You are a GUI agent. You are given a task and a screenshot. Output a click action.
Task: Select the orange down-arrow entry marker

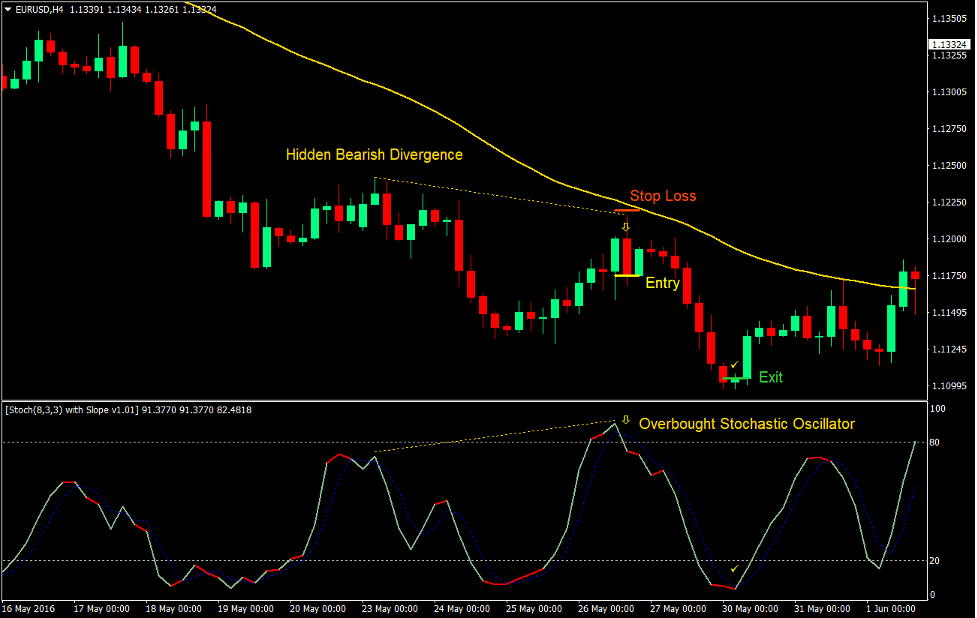(x=625, y=227)
